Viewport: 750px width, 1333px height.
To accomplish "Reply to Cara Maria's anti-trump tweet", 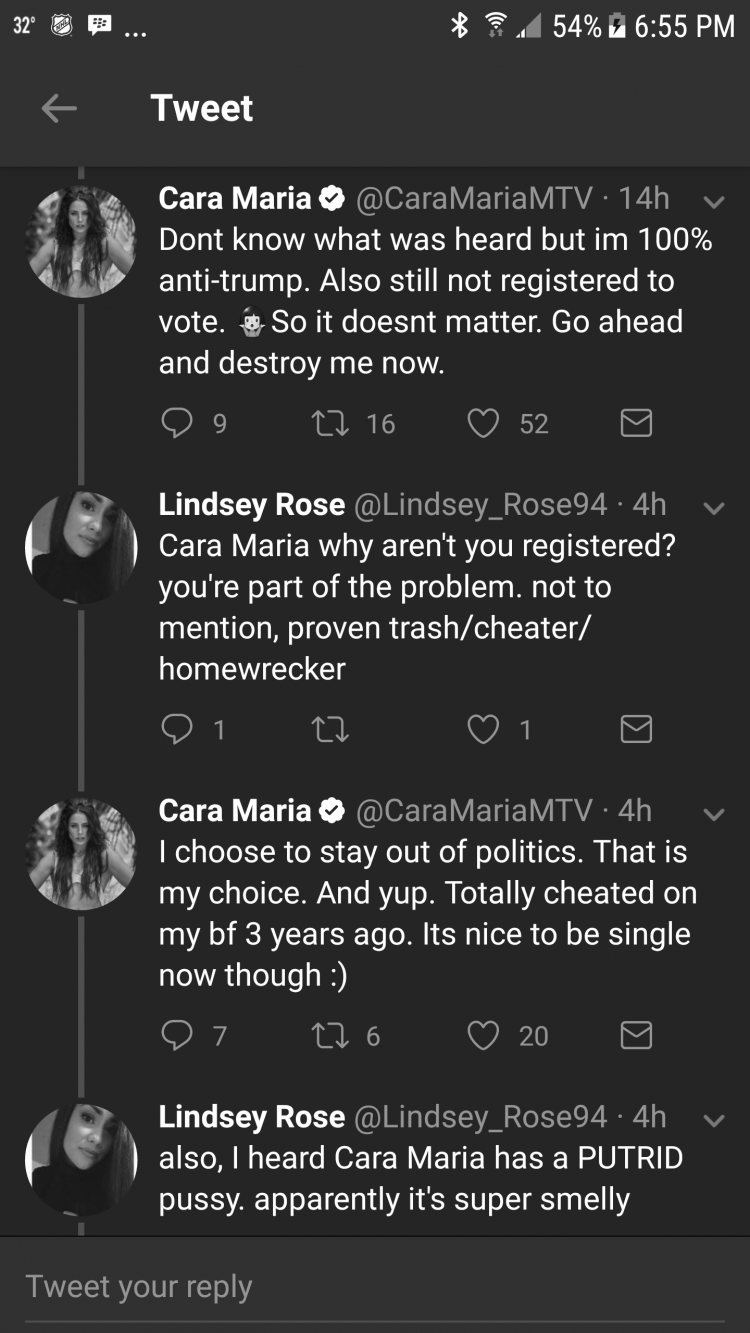I will pos(177,424).
